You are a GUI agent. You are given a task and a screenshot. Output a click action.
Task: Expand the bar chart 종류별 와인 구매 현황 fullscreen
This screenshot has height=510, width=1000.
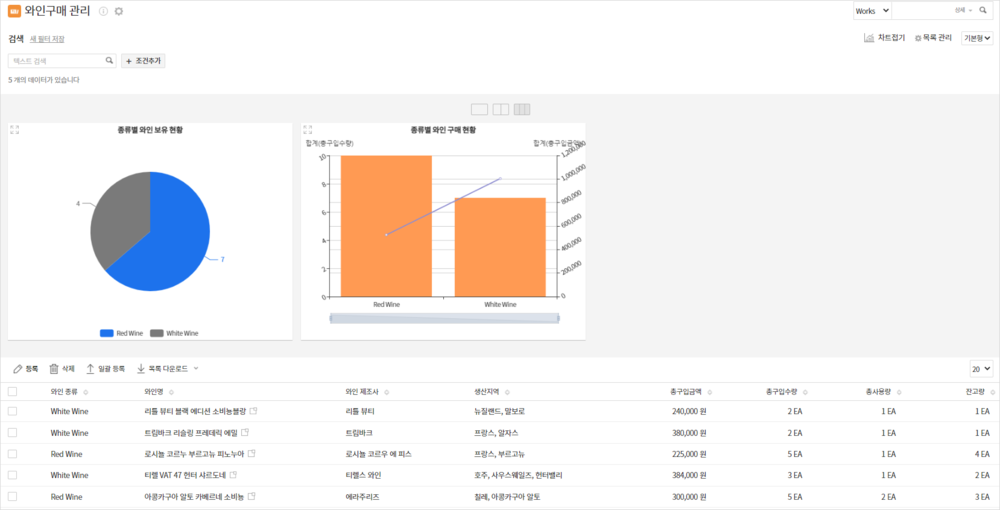(307, 129)
